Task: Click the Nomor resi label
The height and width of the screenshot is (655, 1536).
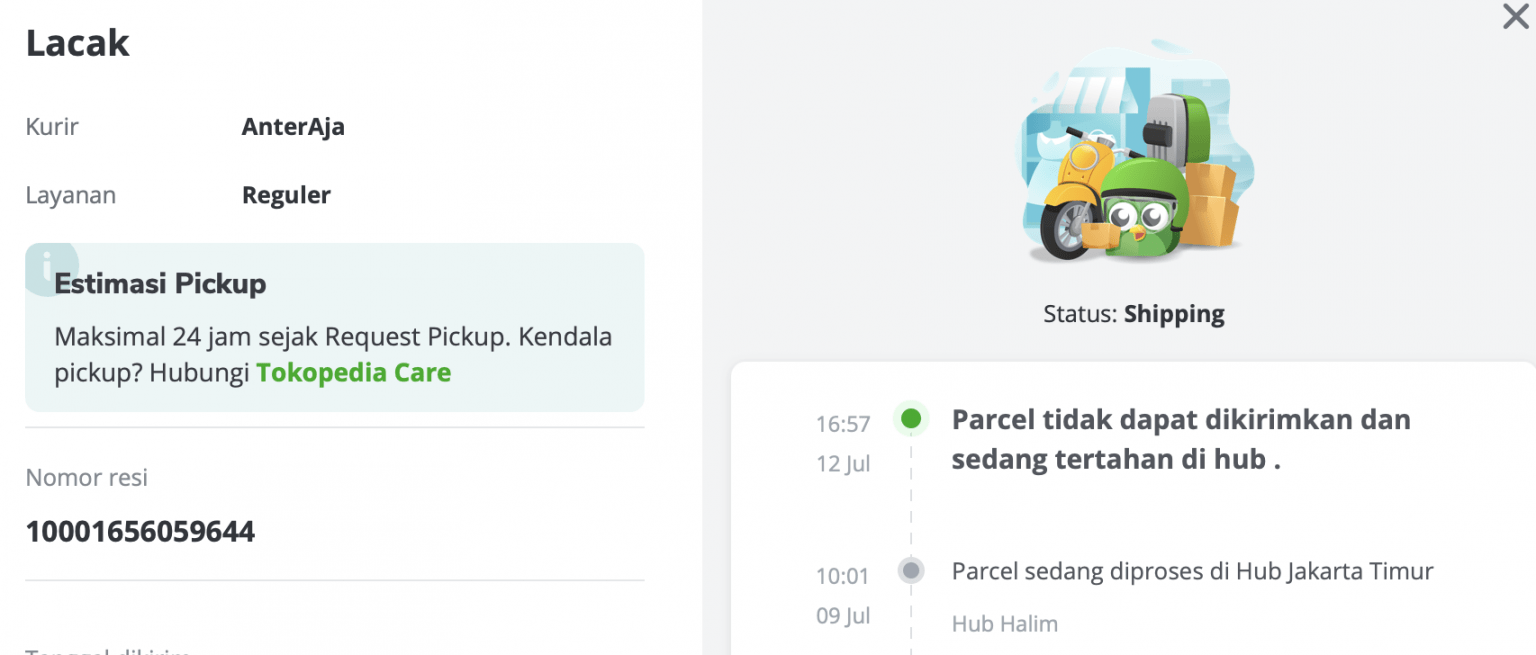Action: [87, 477]
